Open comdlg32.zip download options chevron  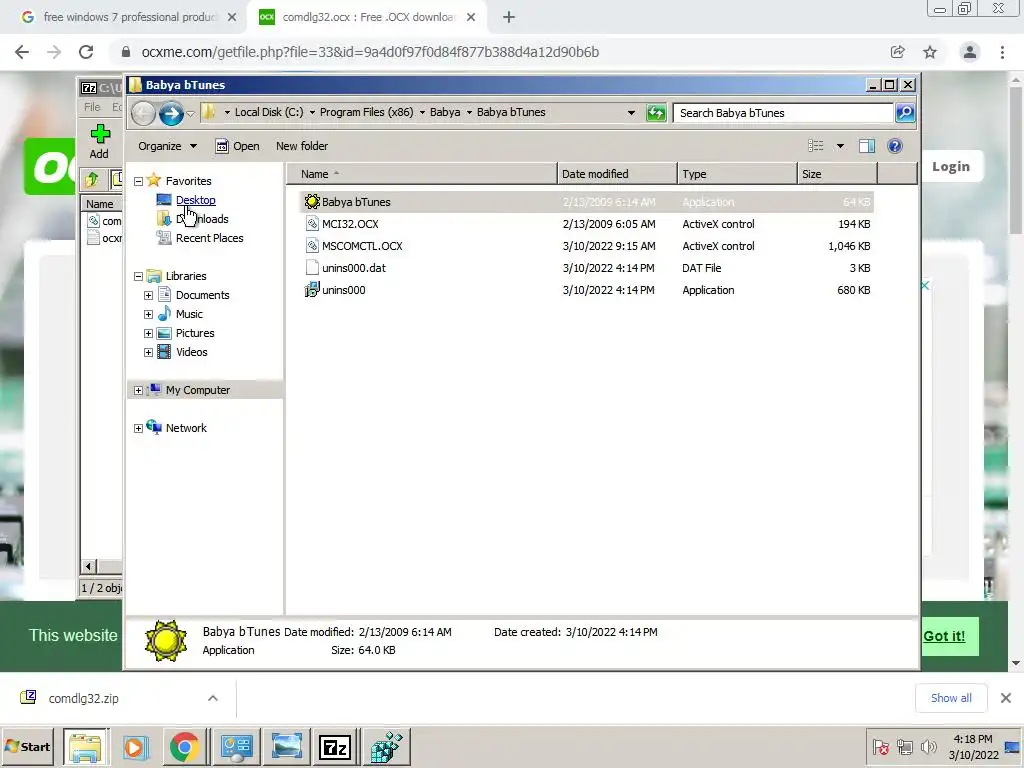point(213,698)
